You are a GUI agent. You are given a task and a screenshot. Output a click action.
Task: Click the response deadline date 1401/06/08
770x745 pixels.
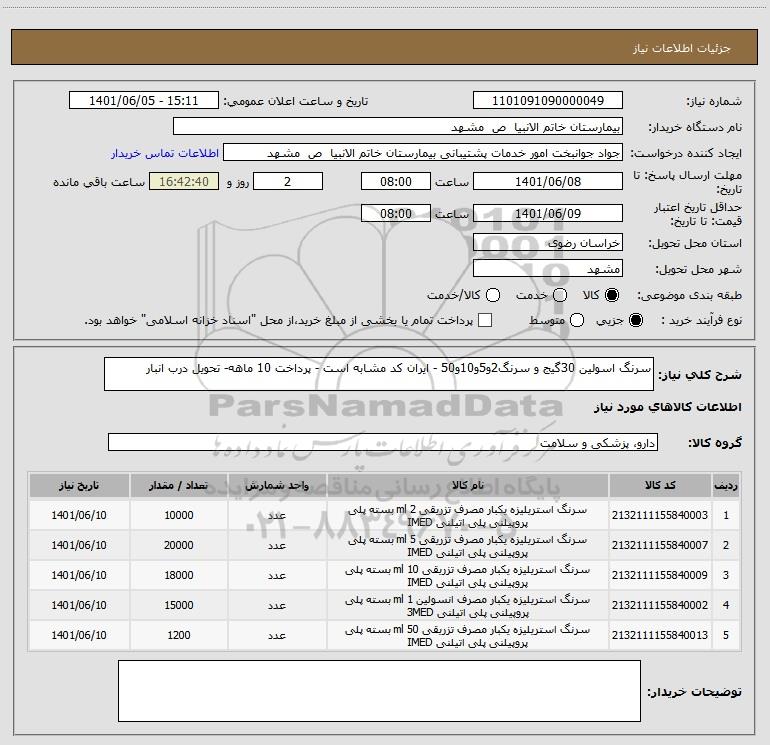pos(548,181)
